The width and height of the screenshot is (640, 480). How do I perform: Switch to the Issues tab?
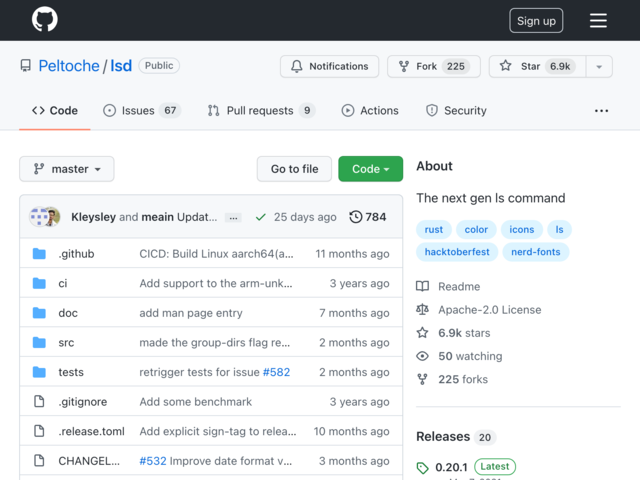[x=142, y=111]
